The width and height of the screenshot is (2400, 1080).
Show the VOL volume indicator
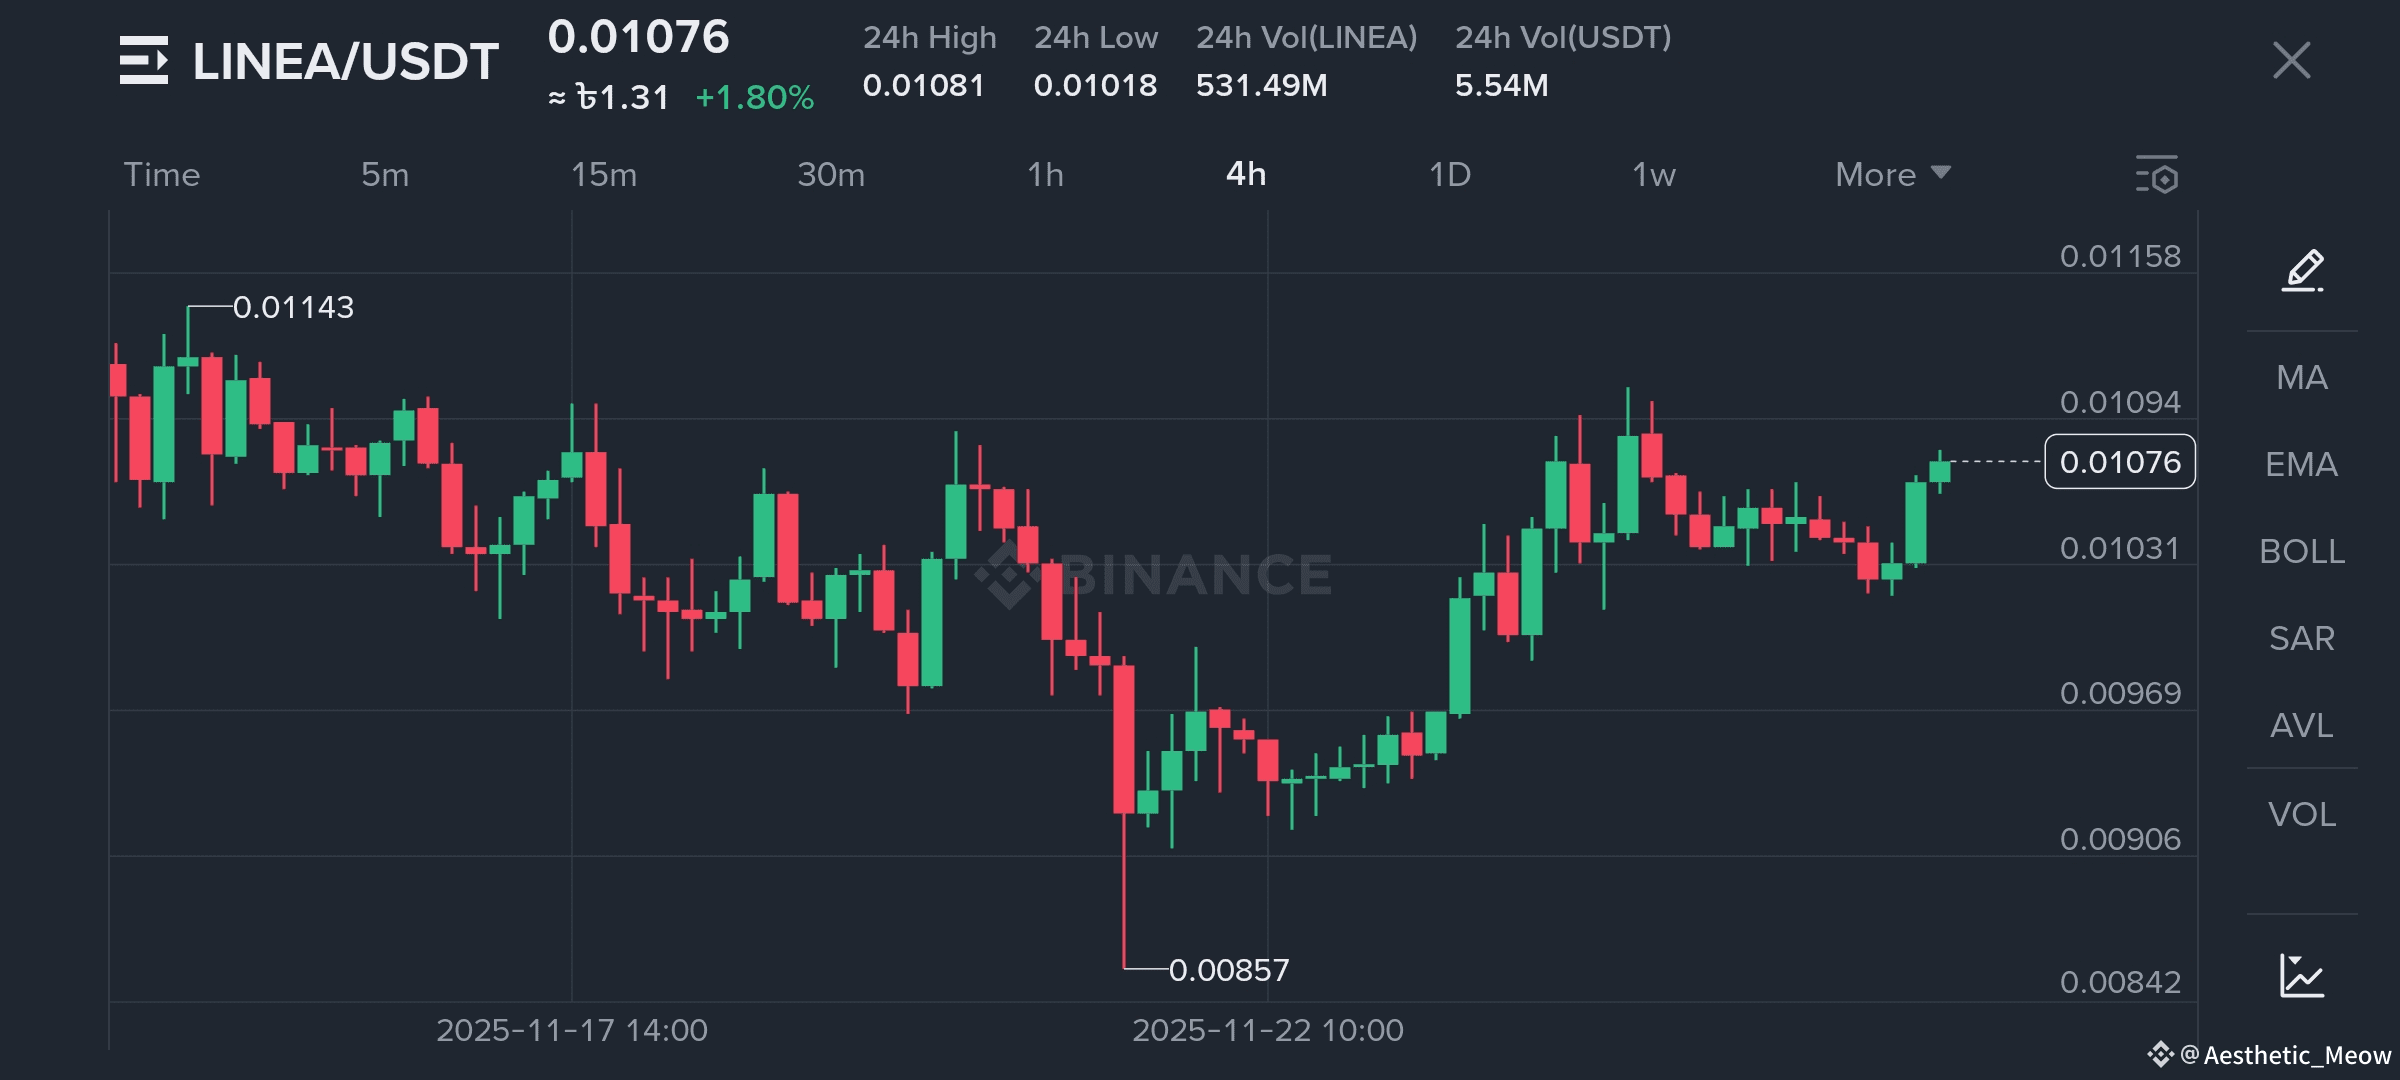[2302, 814]
